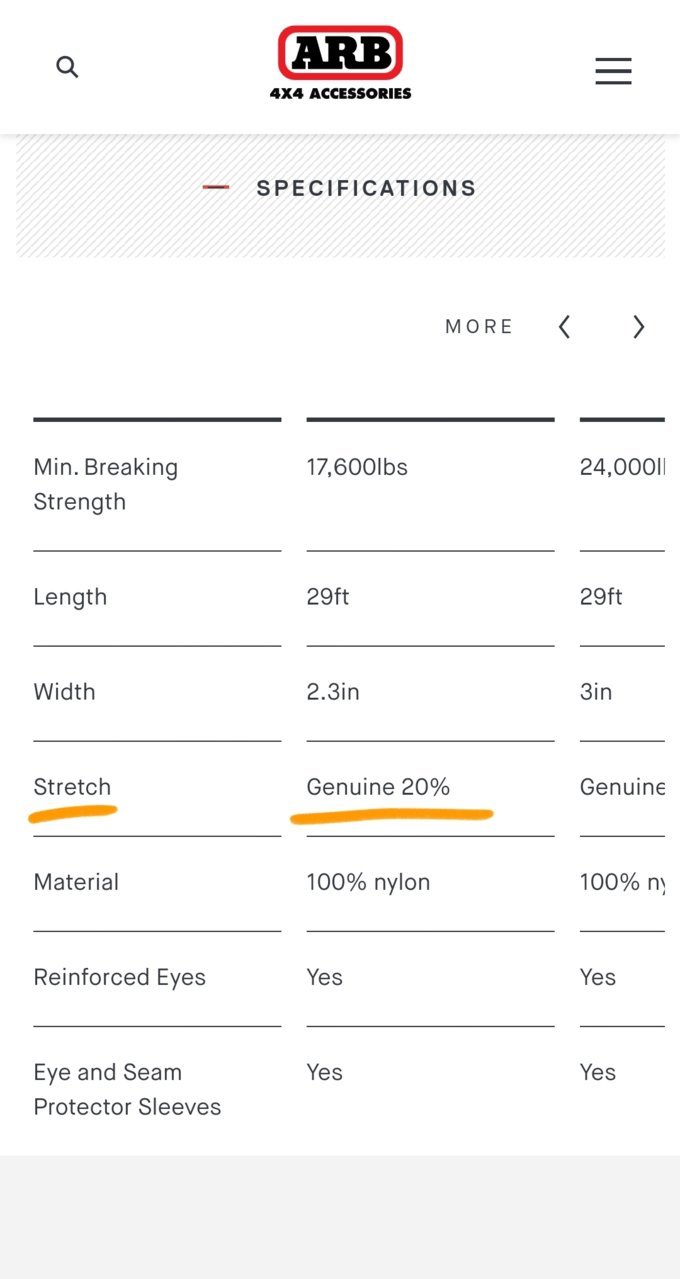Viewport: 680px width, 1279px height.
Task: Select the 100% nylon material value
Action: click(x=368, y=882)
